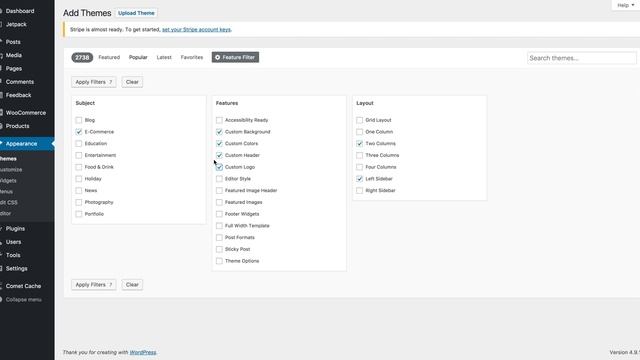Check the Right Sidebar checkbox
This screenshot has height=360, width=640.
[x=360, y=191]
